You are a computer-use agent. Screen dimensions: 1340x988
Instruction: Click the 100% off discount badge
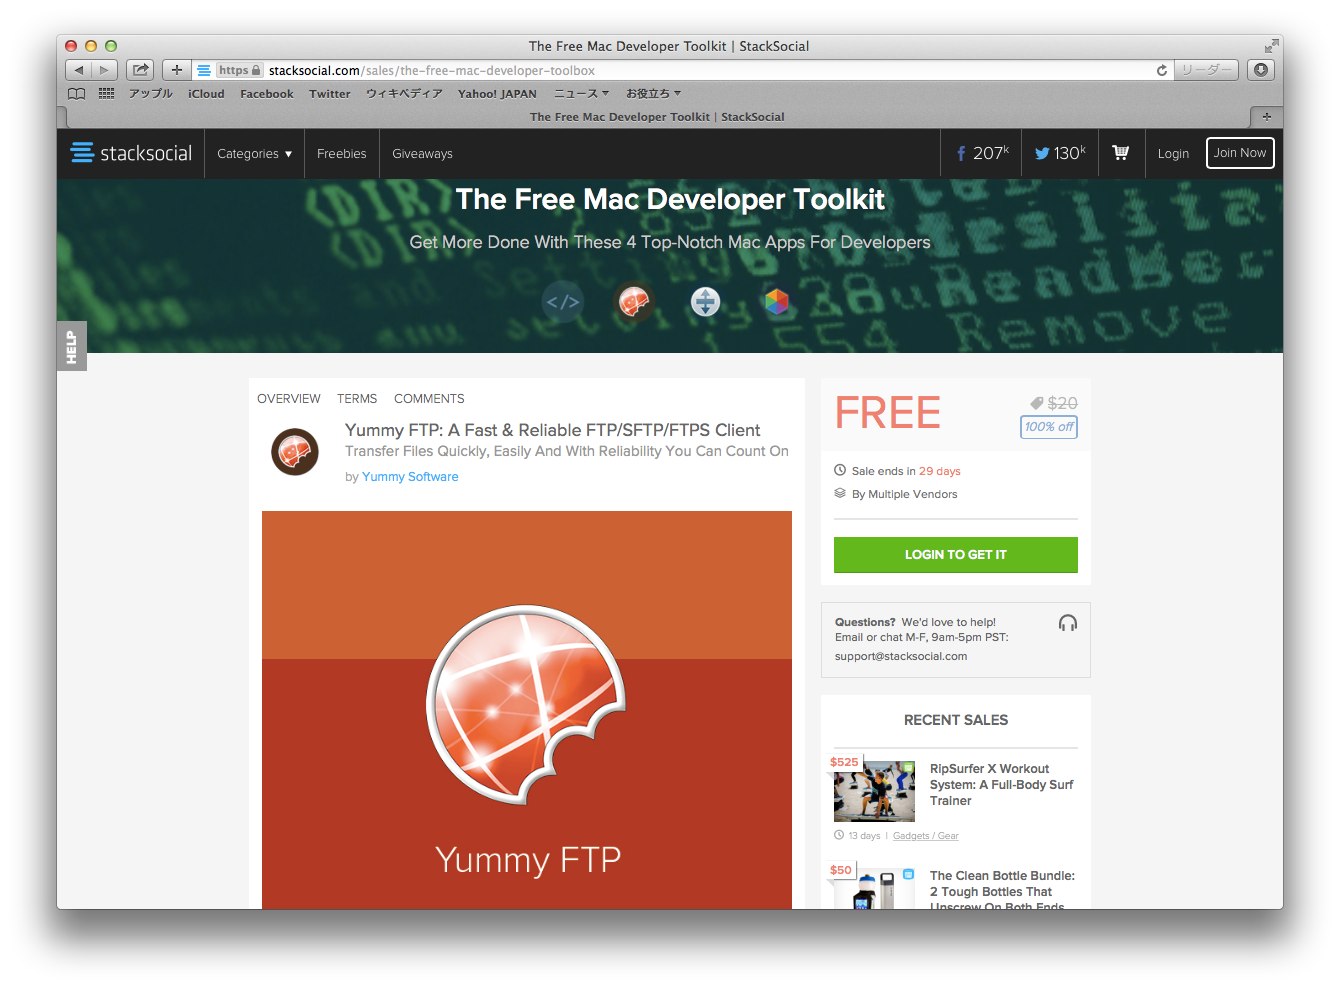pyautogui.click(x=1049, y=427)
